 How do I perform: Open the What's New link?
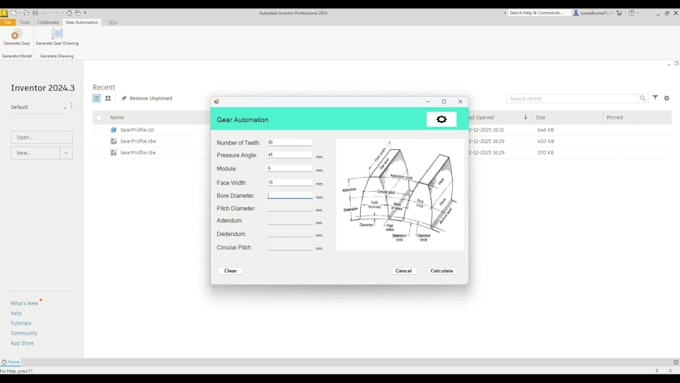24,303
